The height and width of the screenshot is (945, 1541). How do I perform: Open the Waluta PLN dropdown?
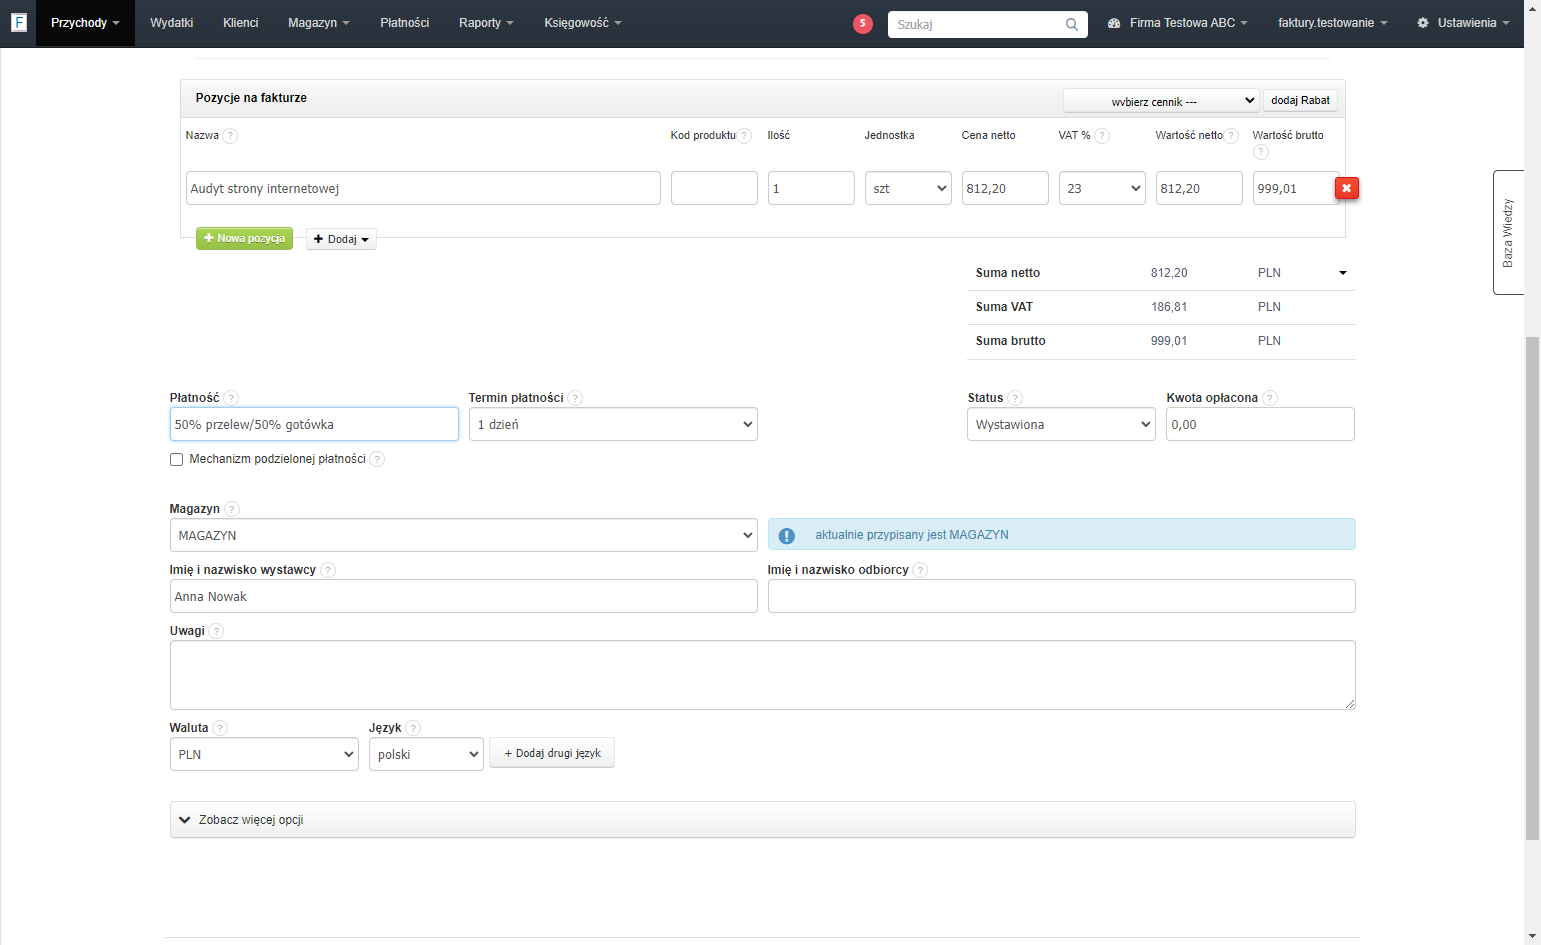[x=264, y=754]
